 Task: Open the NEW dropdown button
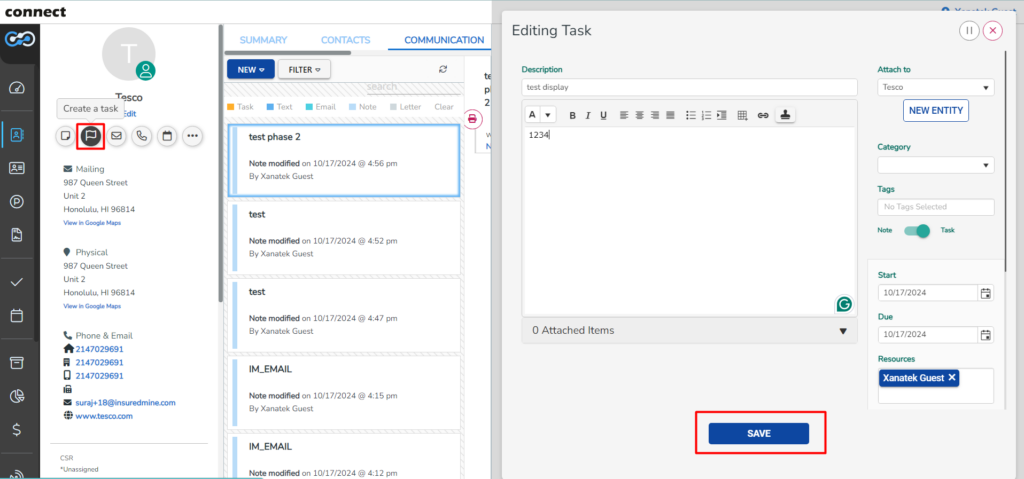tap(251, 69)
